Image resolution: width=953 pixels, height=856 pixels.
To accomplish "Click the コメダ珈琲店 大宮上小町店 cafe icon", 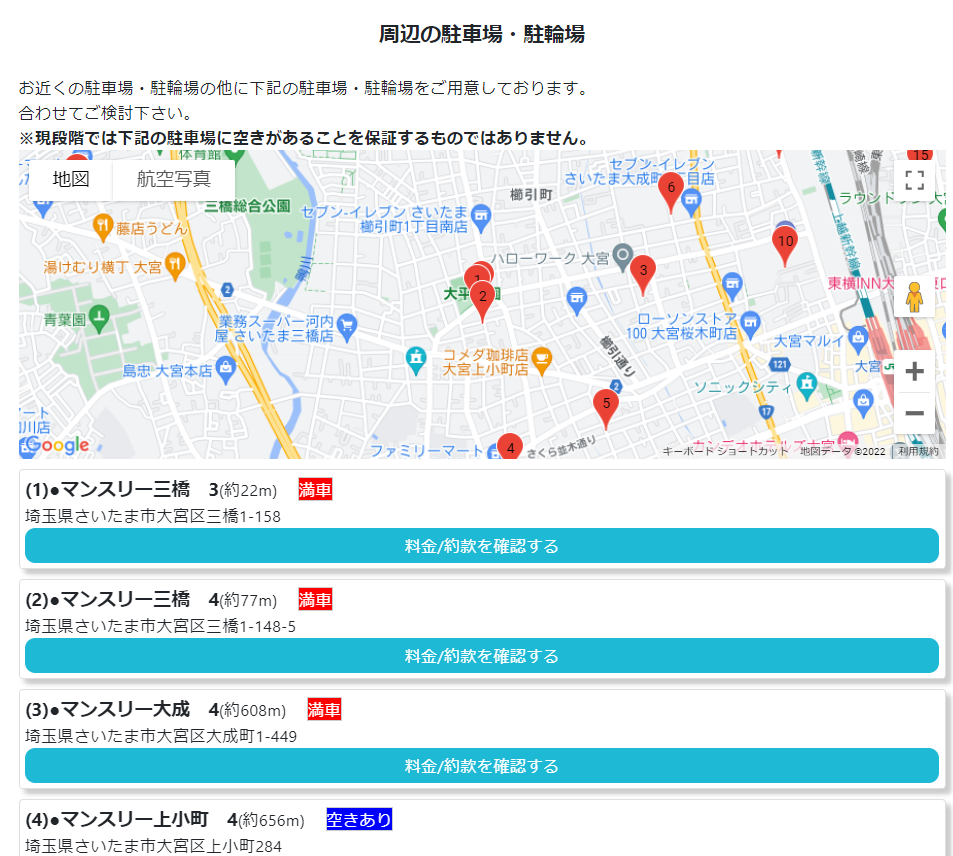I will pos(541,361).
